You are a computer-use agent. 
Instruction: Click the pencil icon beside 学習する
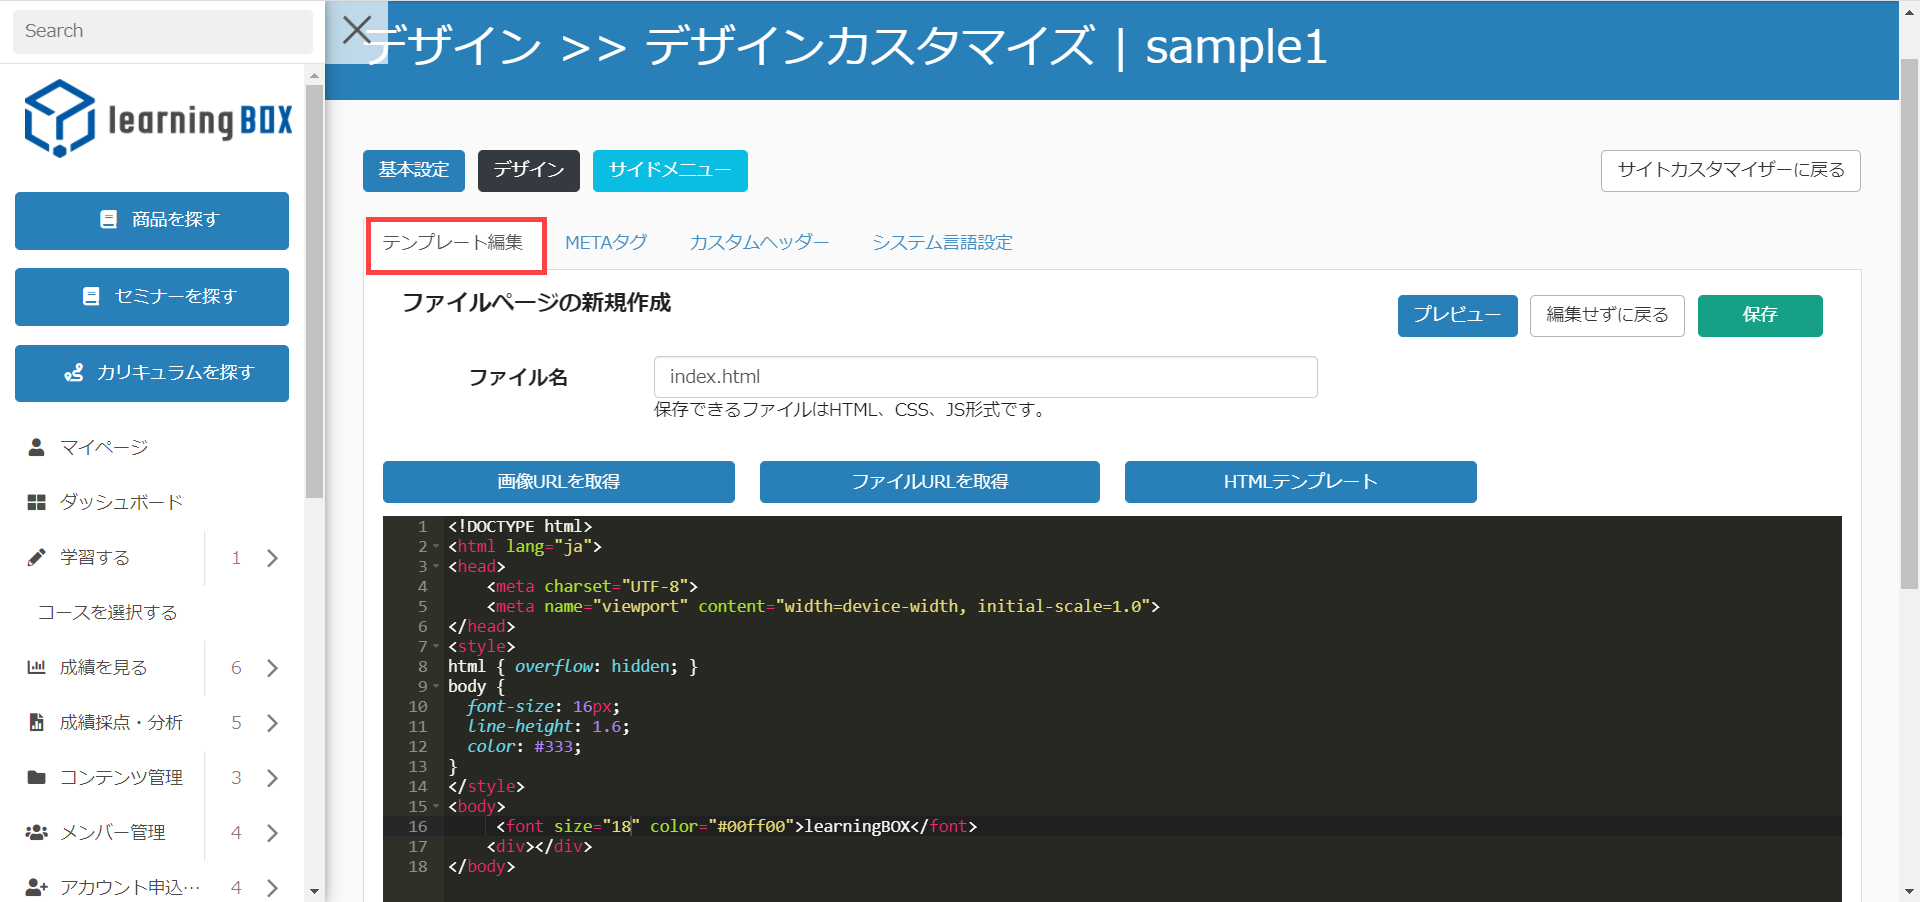pos(37,557)
